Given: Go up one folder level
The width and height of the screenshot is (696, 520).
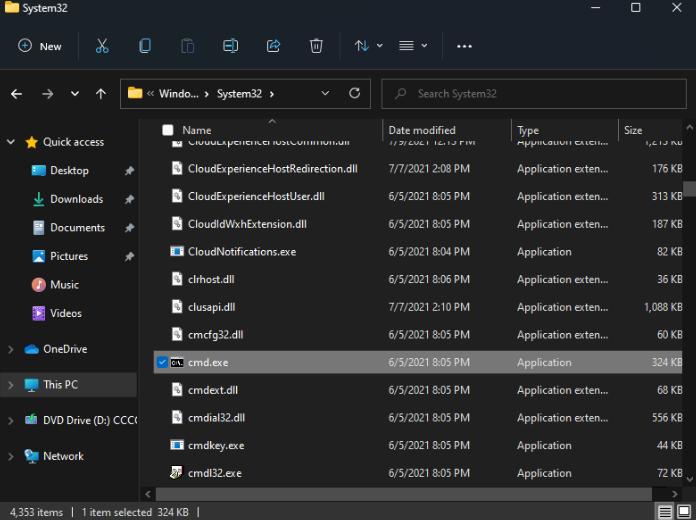Looking at the screenshot, I should click(x=101, y=94).
